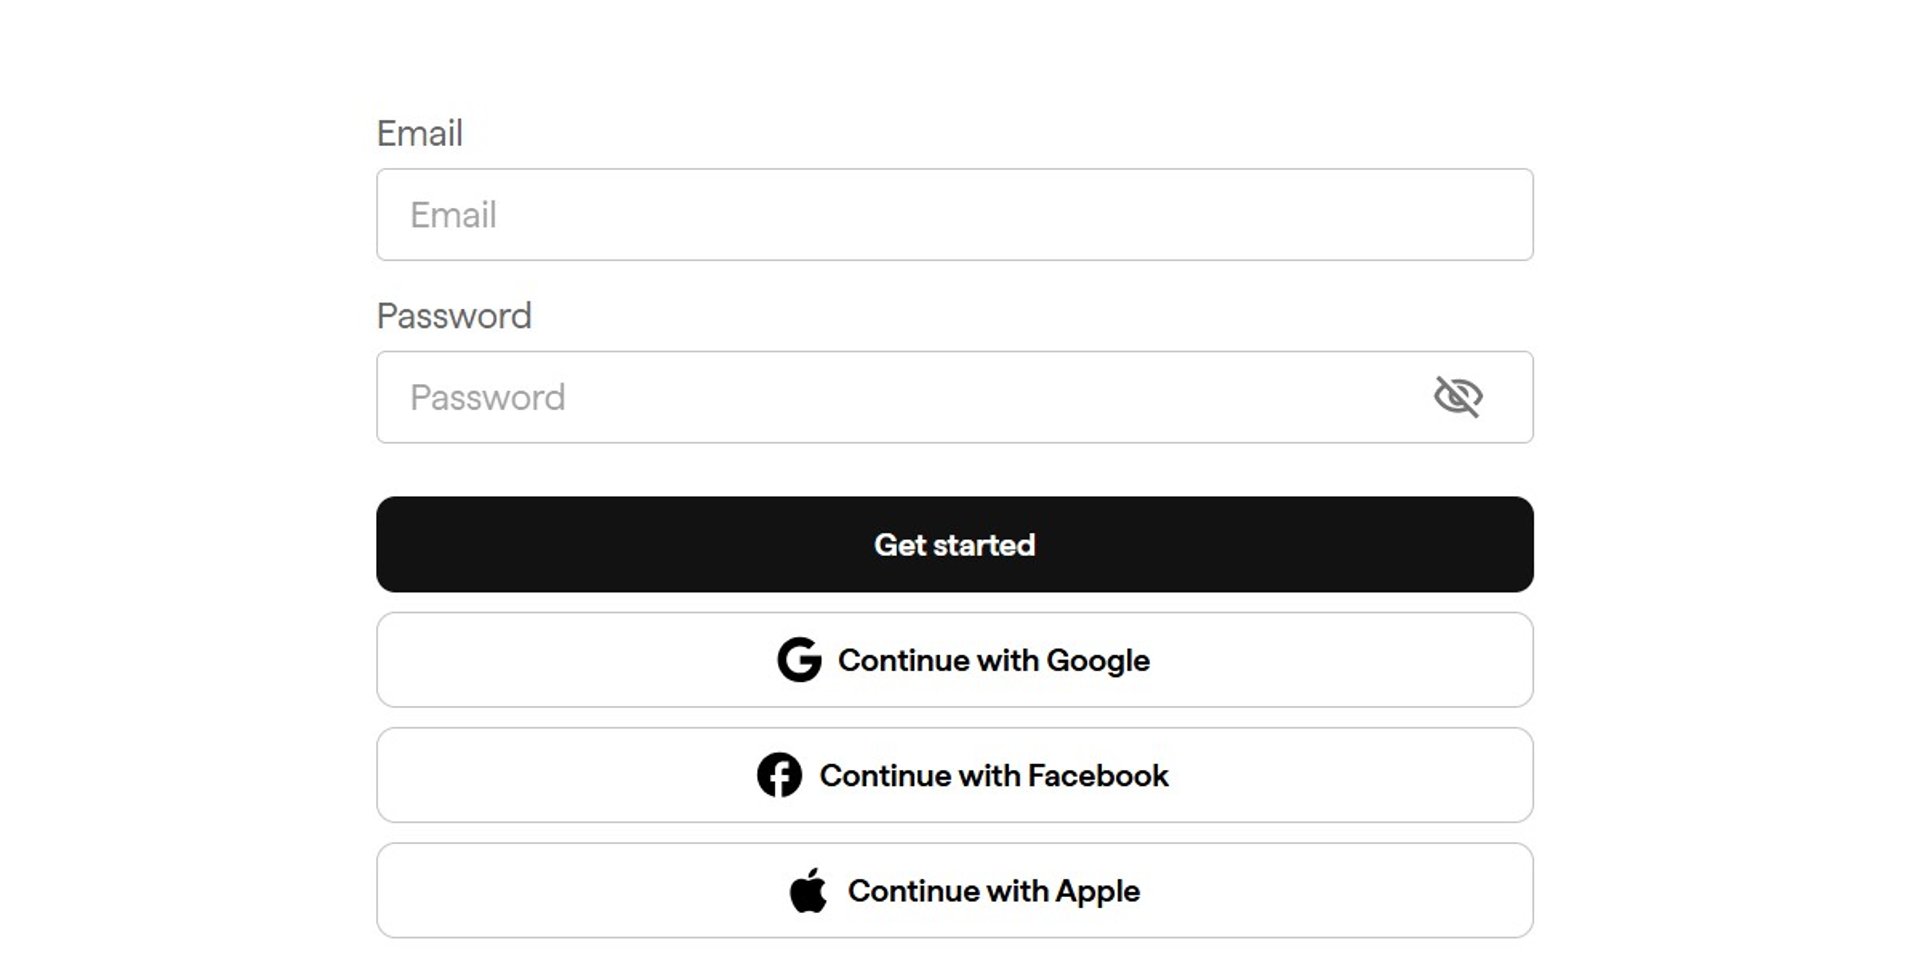Click the crossed-out eye icon
Viewport: 1920px width, 980px height.
coord(1458,397)
